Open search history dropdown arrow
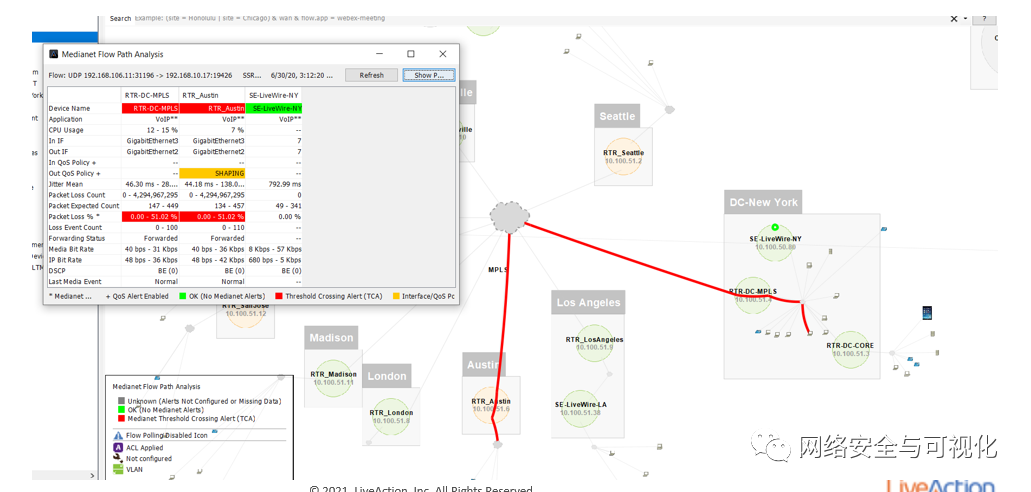The image size is (1031, 492). coord(965,18)
